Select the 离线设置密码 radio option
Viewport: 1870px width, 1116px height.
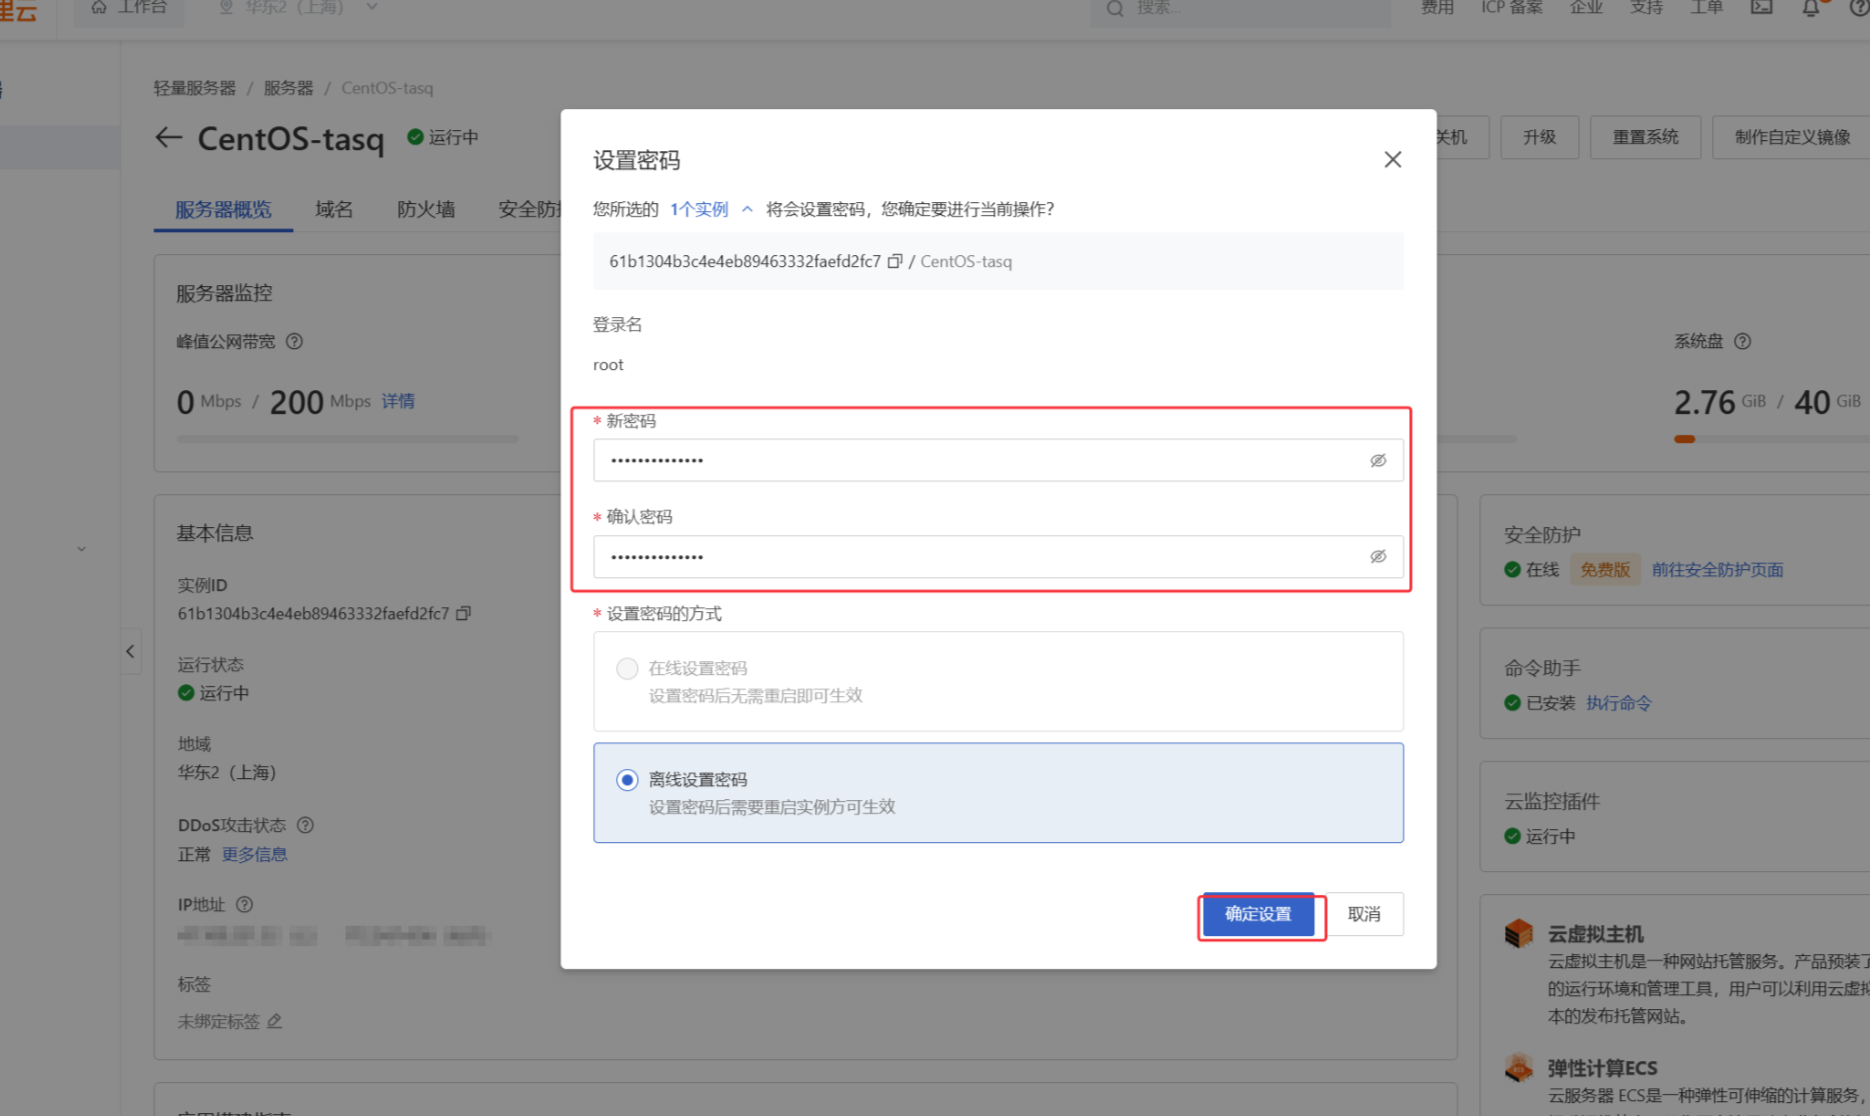(627, 779)
